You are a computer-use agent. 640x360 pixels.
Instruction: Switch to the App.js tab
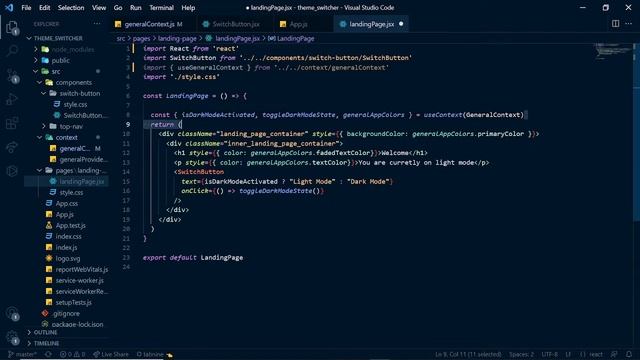click(x=302, y=24)
